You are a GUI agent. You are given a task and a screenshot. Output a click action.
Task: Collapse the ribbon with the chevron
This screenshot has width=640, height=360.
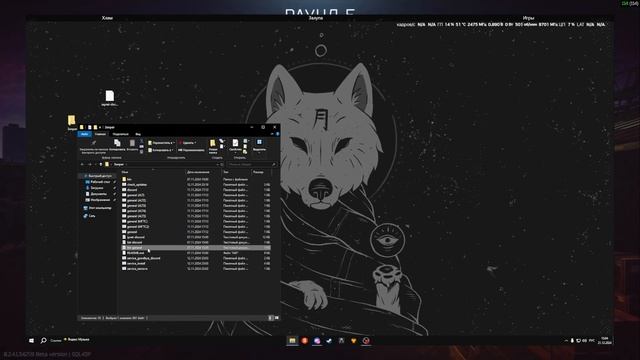(272, 134)
